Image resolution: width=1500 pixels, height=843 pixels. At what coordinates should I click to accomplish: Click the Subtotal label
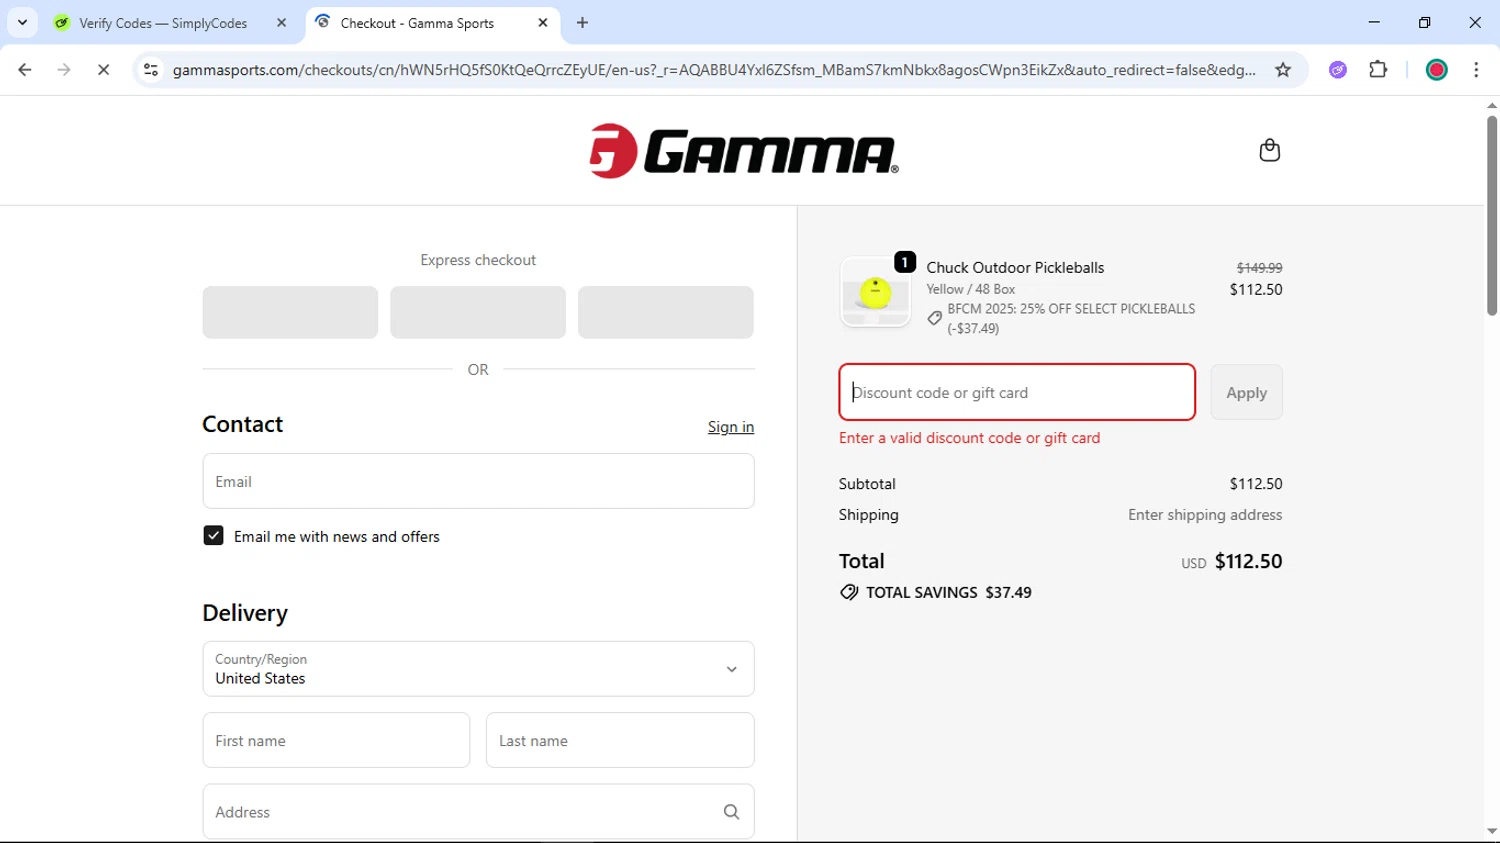pyautogui.click(x=867, y=484)
